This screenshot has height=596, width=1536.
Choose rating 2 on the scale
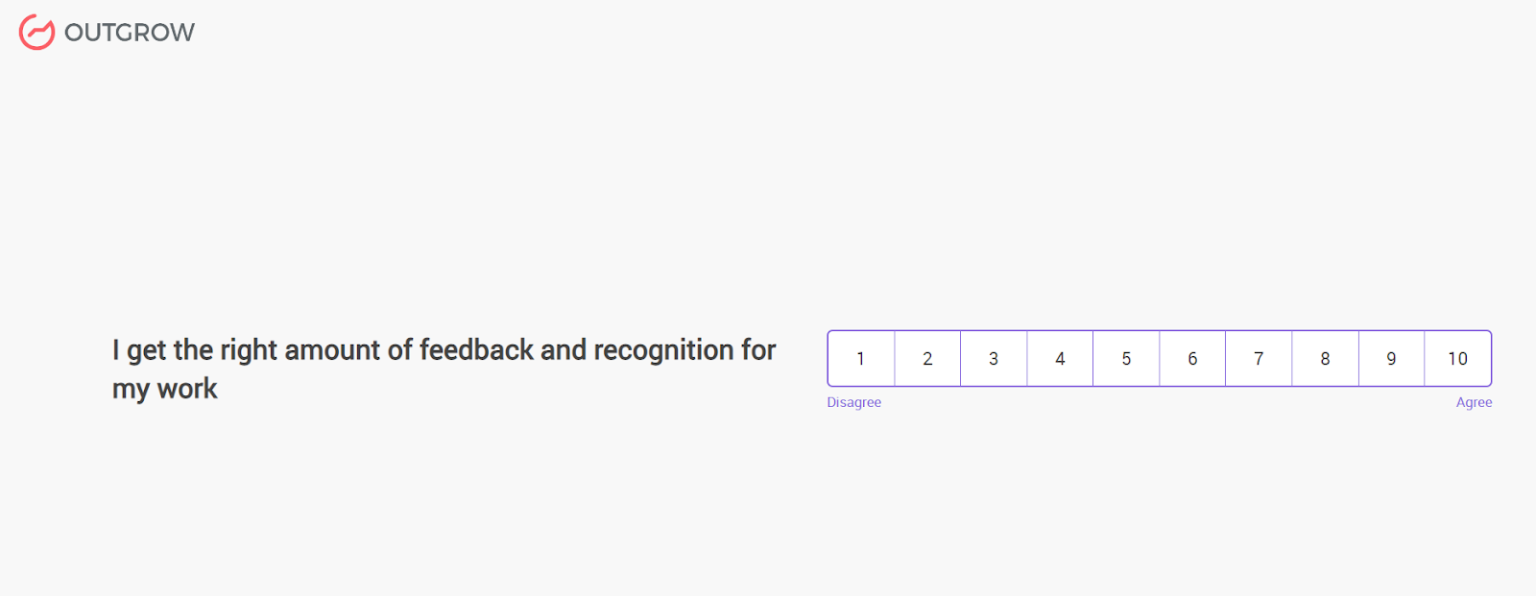coord(927,358)
